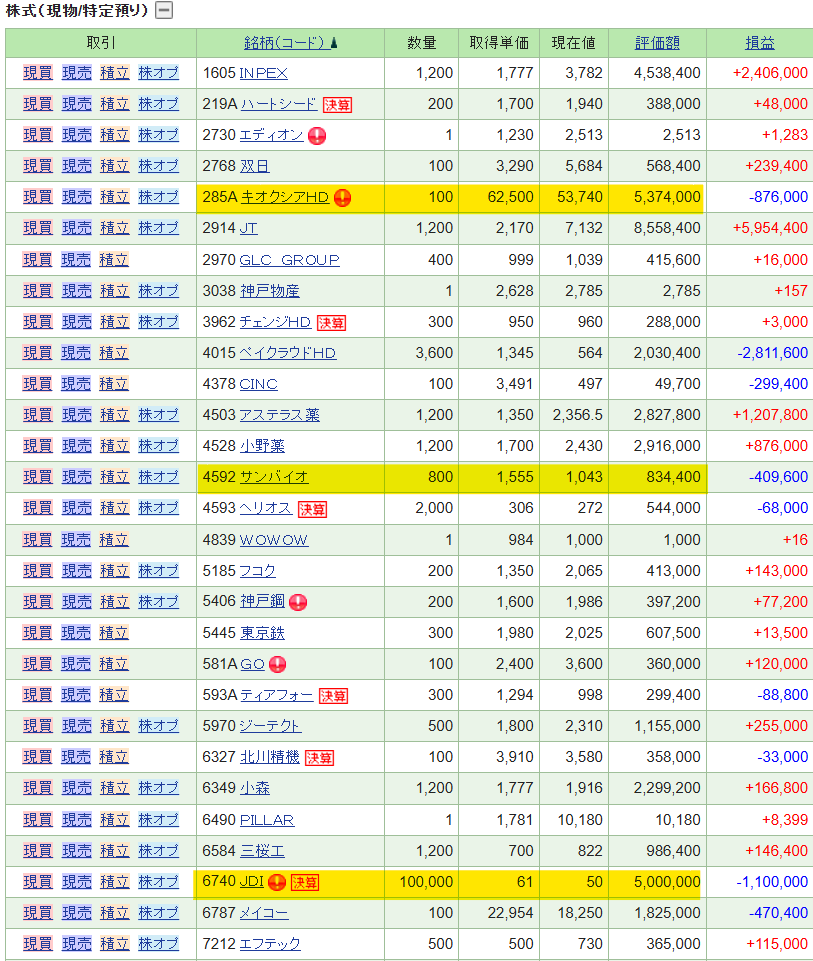
Task: Sort by 損益 column header
Action: click(x=760, y=43)
